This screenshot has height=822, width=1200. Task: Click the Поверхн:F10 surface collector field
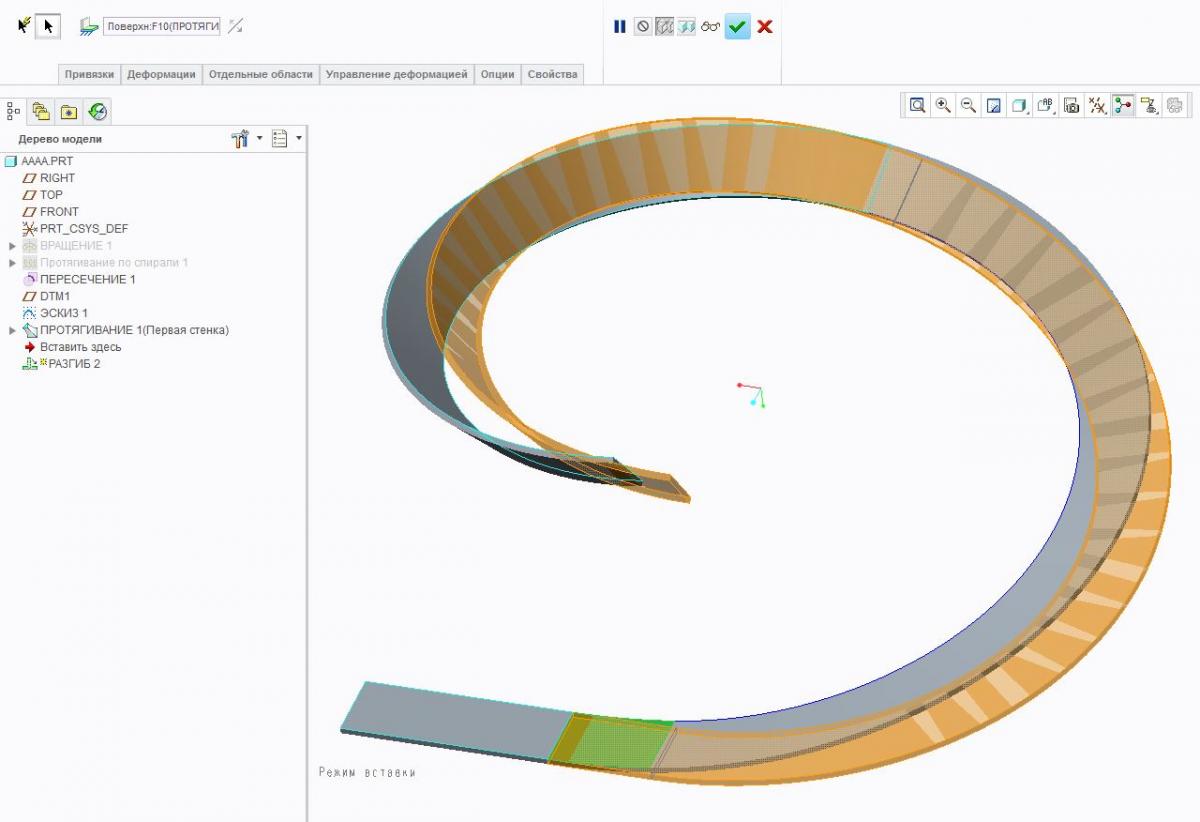162,27
